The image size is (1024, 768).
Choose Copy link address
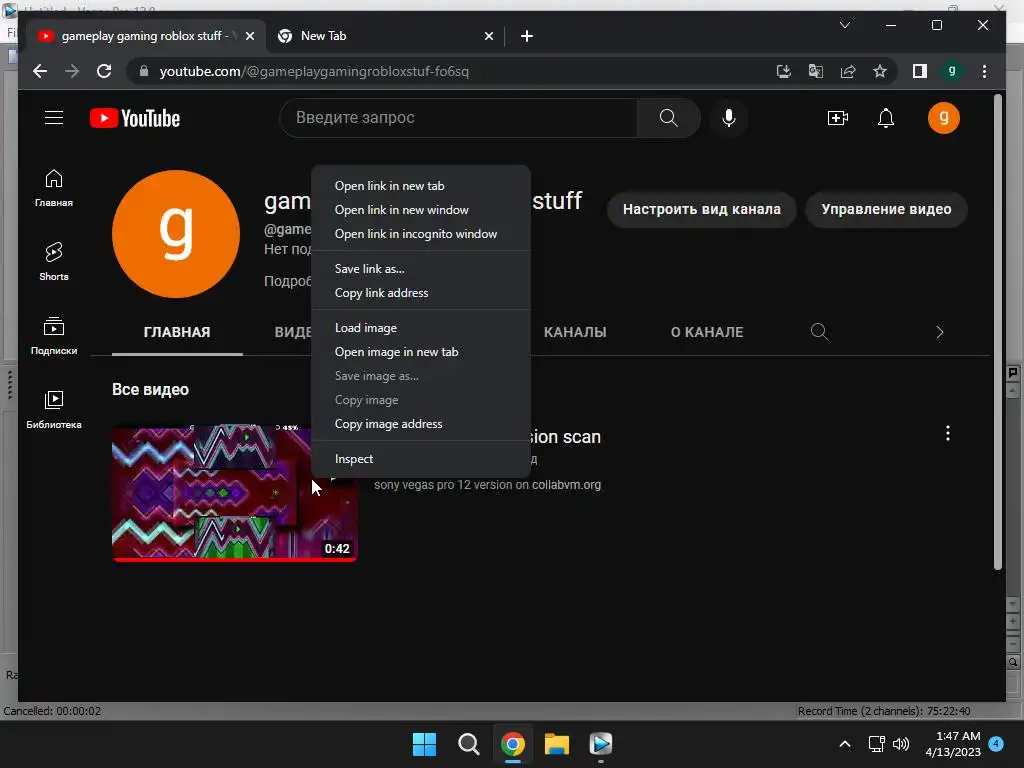[x=421, y=293]
